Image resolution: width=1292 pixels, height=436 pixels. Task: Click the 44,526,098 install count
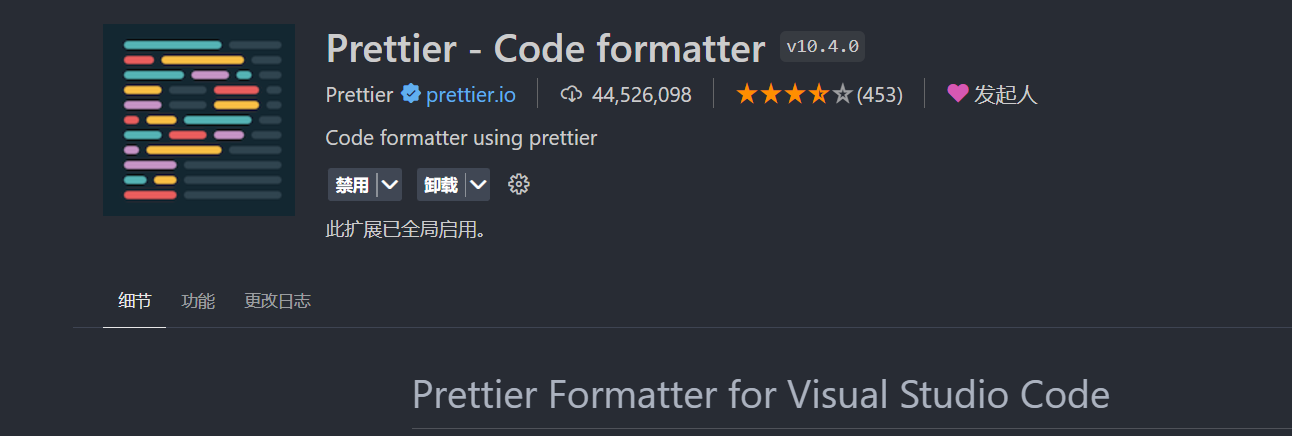coord(641,95)
